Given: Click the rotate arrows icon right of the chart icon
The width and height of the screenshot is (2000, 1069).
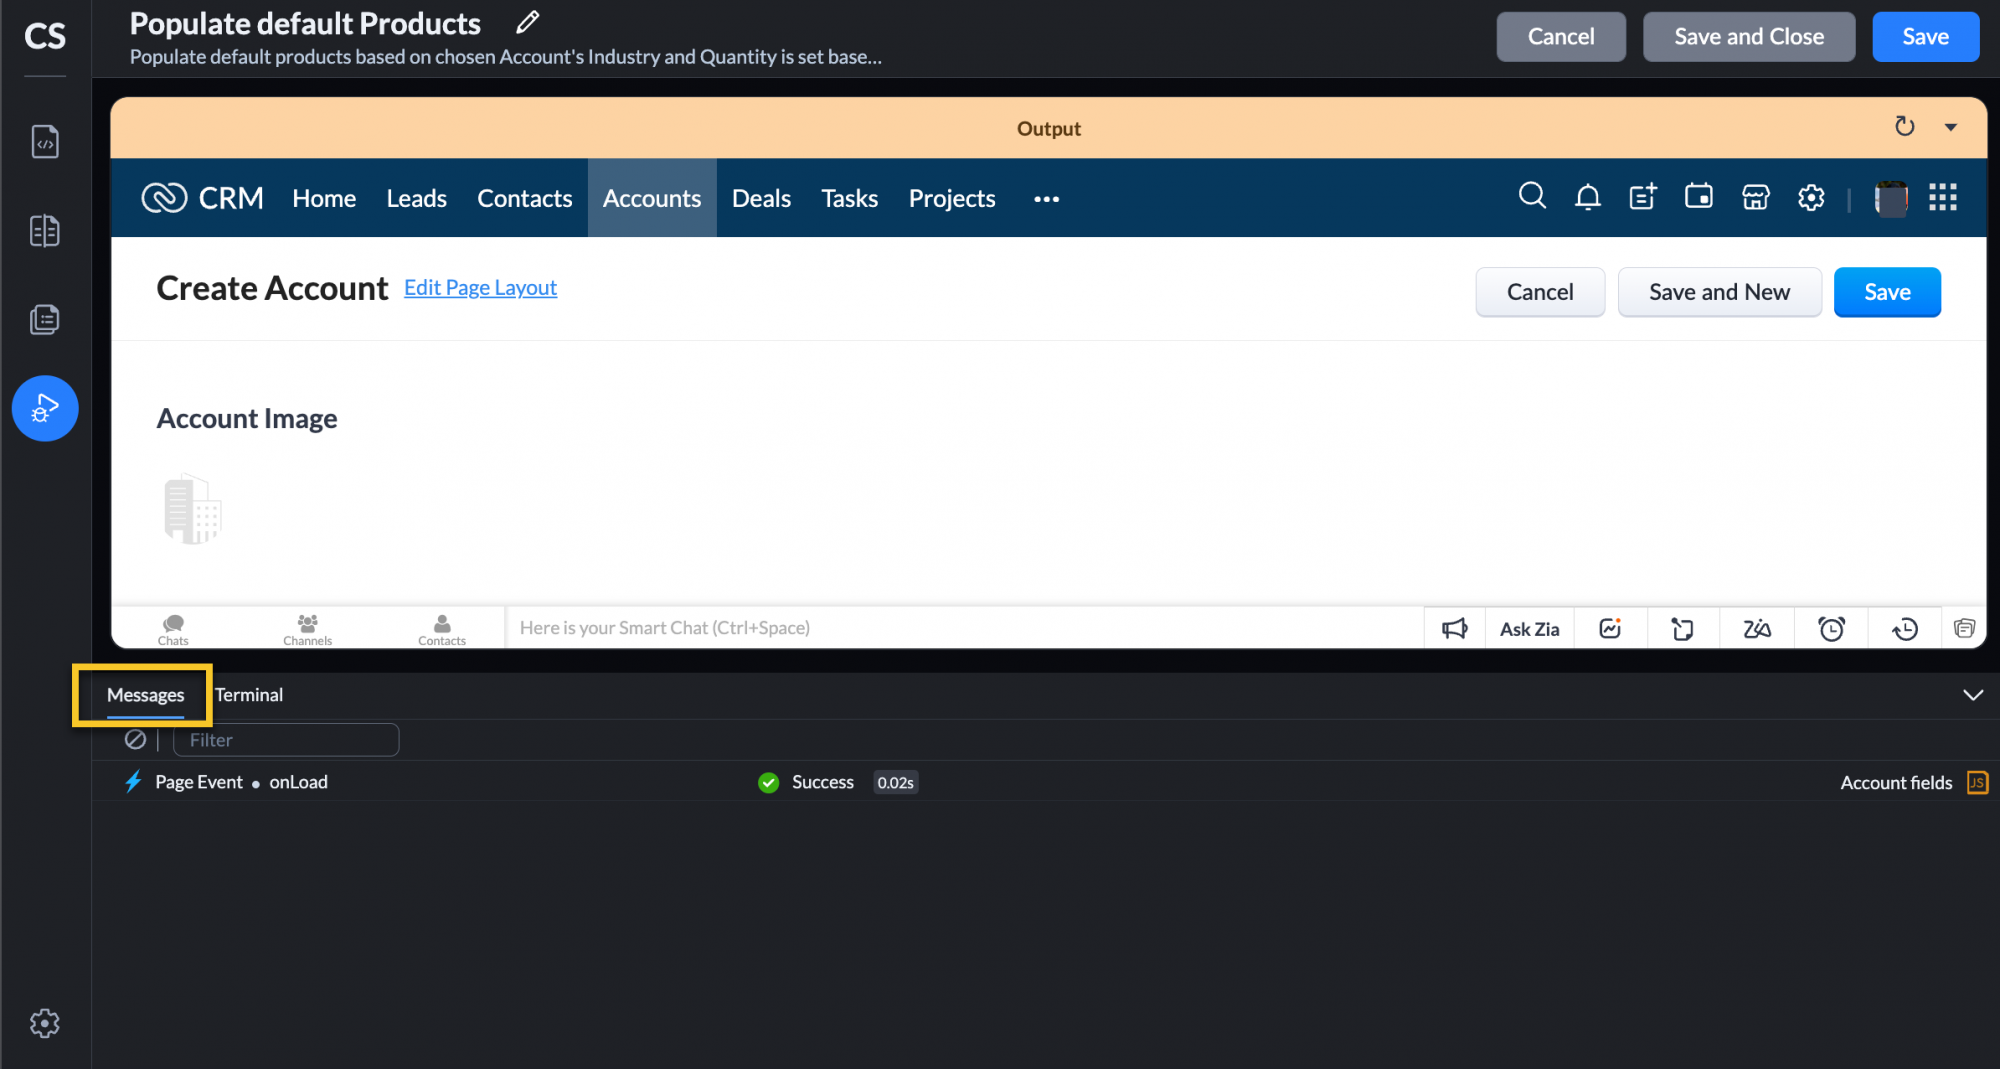Looking at the screenshot, I should point(1683,629).
